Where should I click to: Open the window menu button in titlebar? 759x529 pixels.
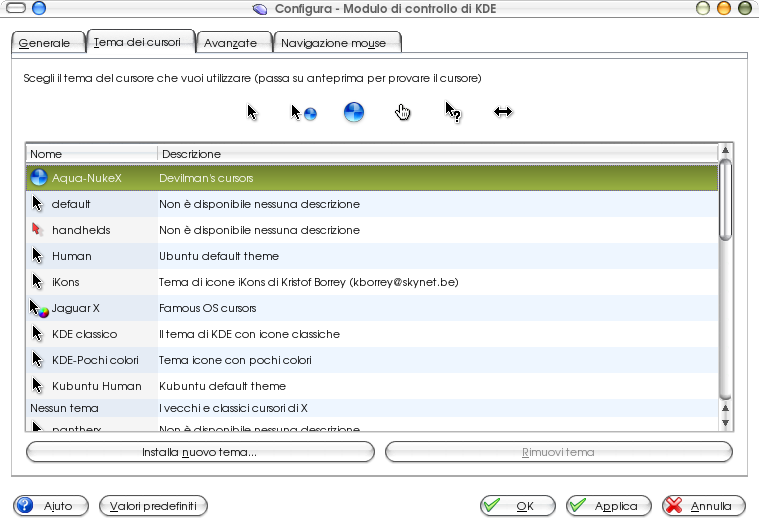click(16, 8)
